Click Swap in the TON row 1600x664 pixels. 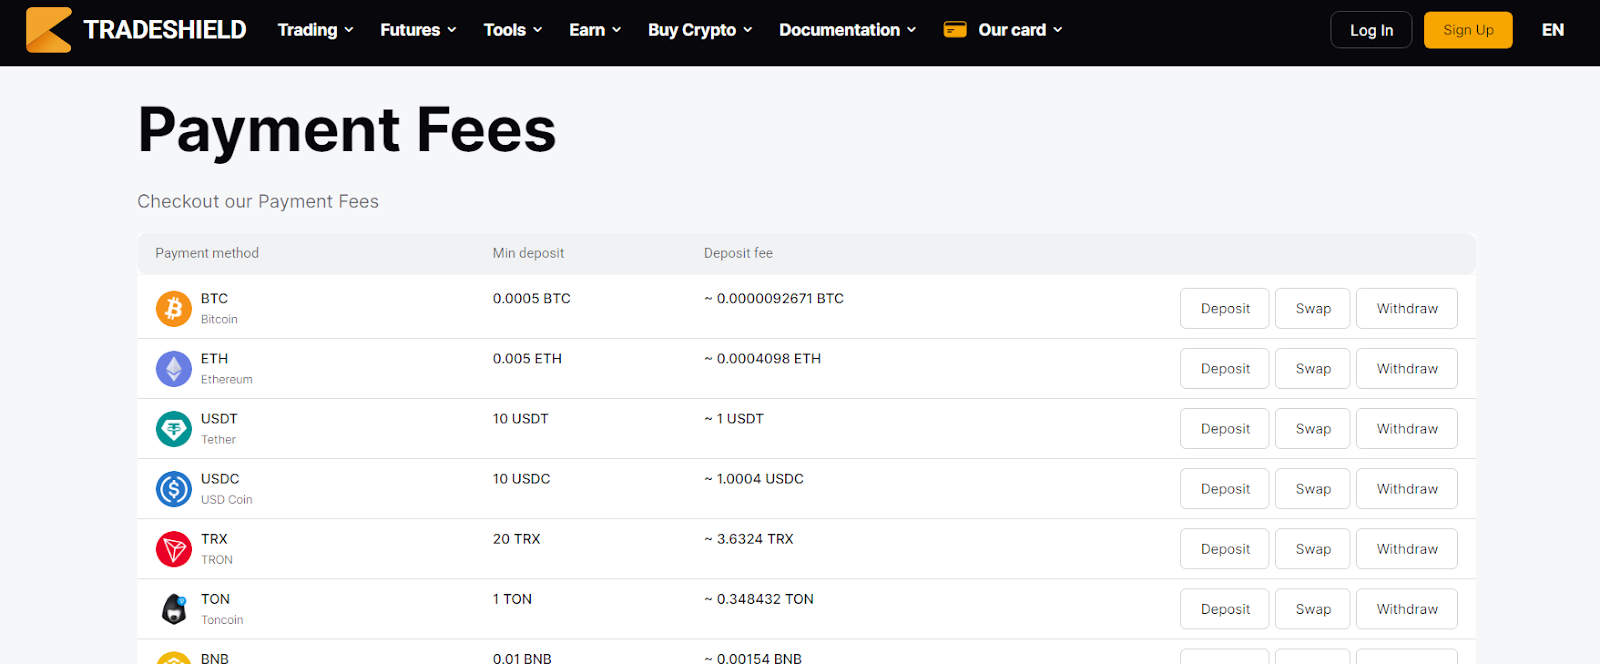pos(1313,608)
